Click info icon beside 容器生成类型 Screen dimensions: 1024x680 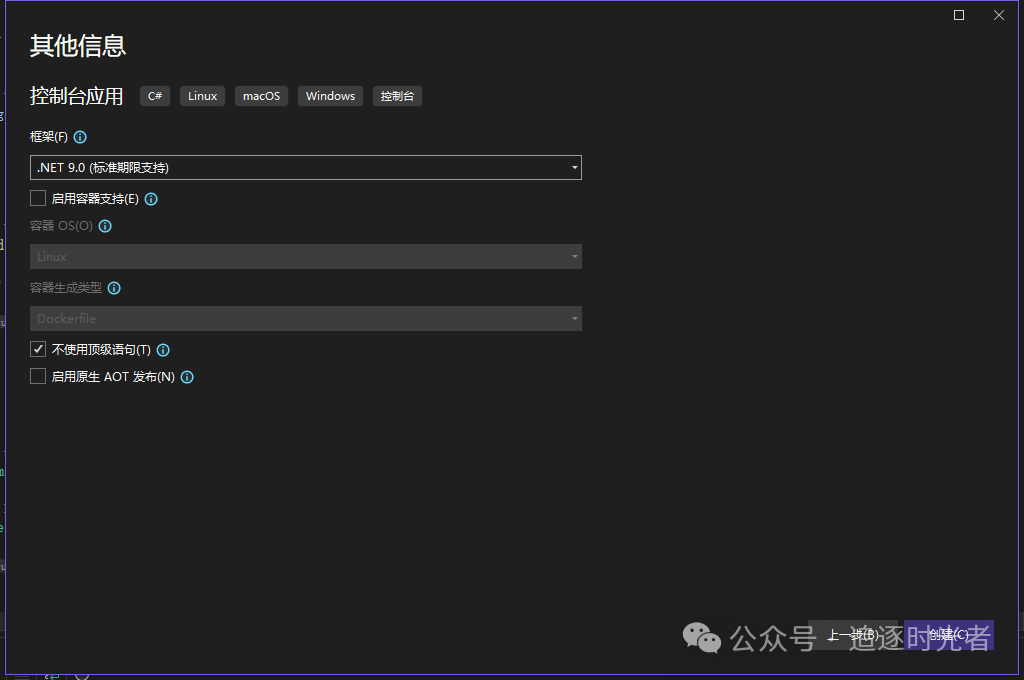coord(114,288)
